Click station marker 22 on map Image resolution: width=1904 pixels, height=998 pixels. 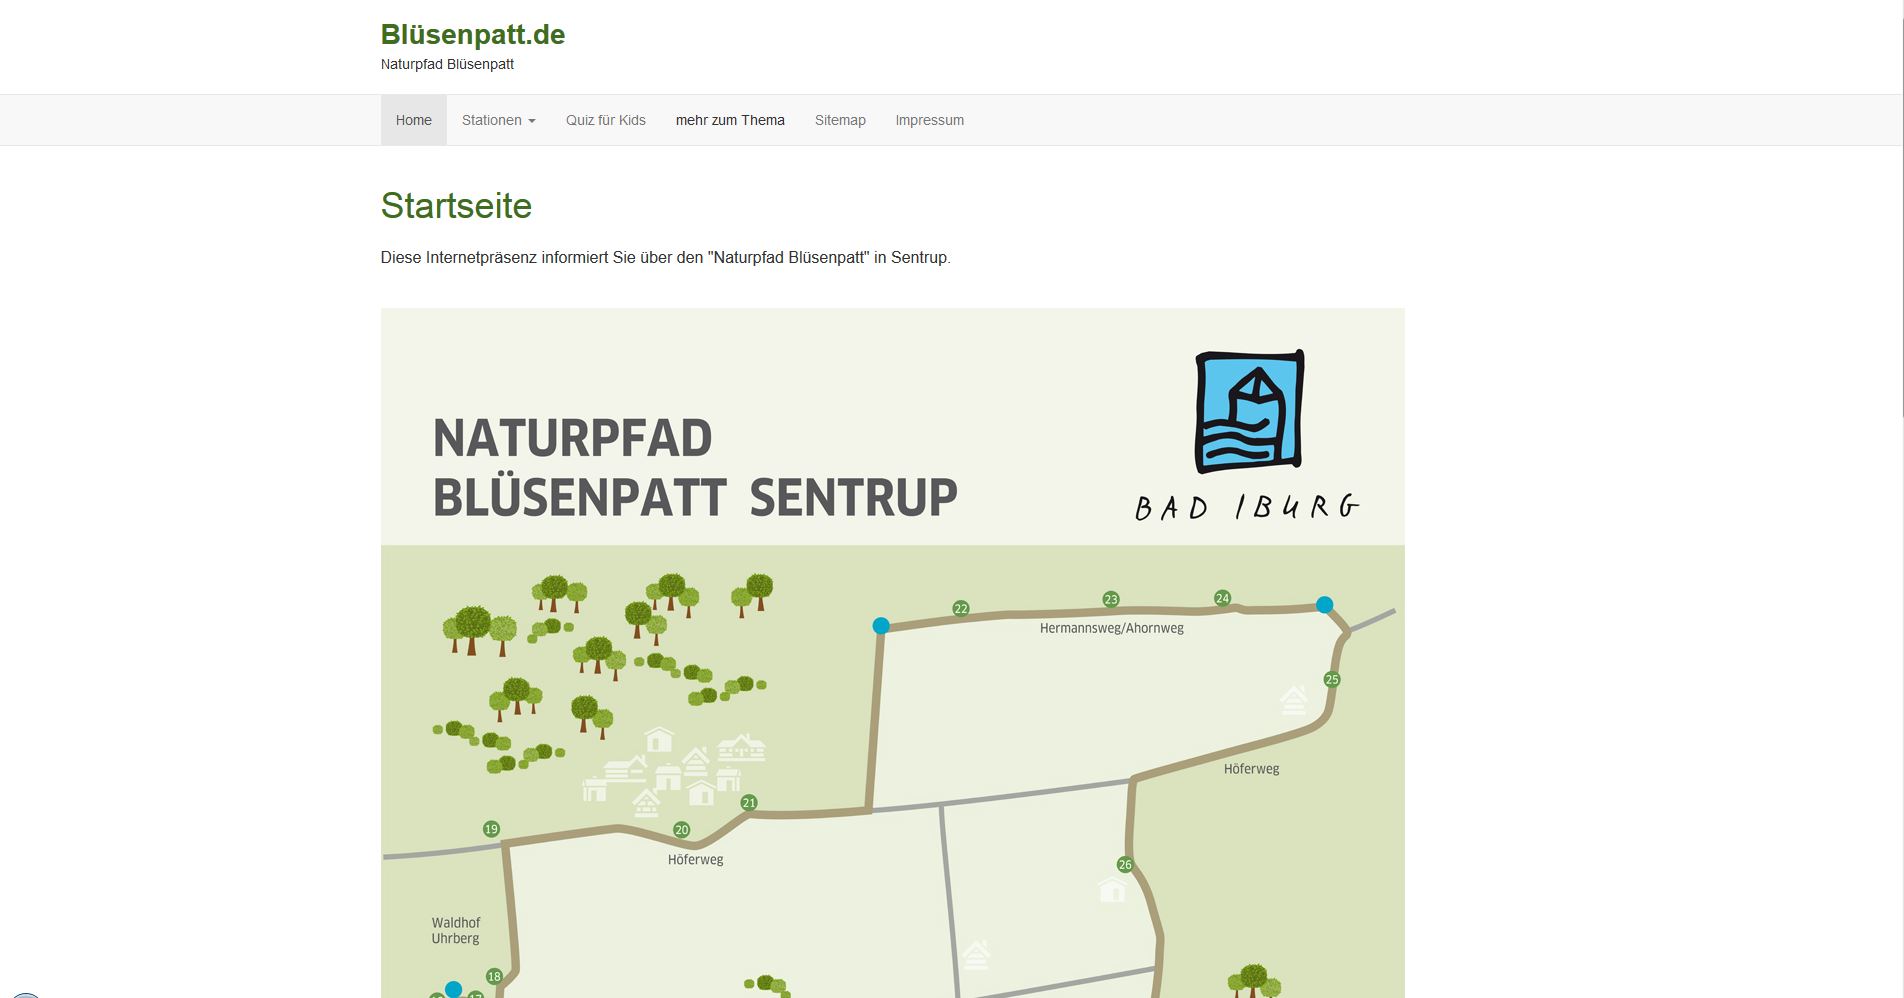960,608
